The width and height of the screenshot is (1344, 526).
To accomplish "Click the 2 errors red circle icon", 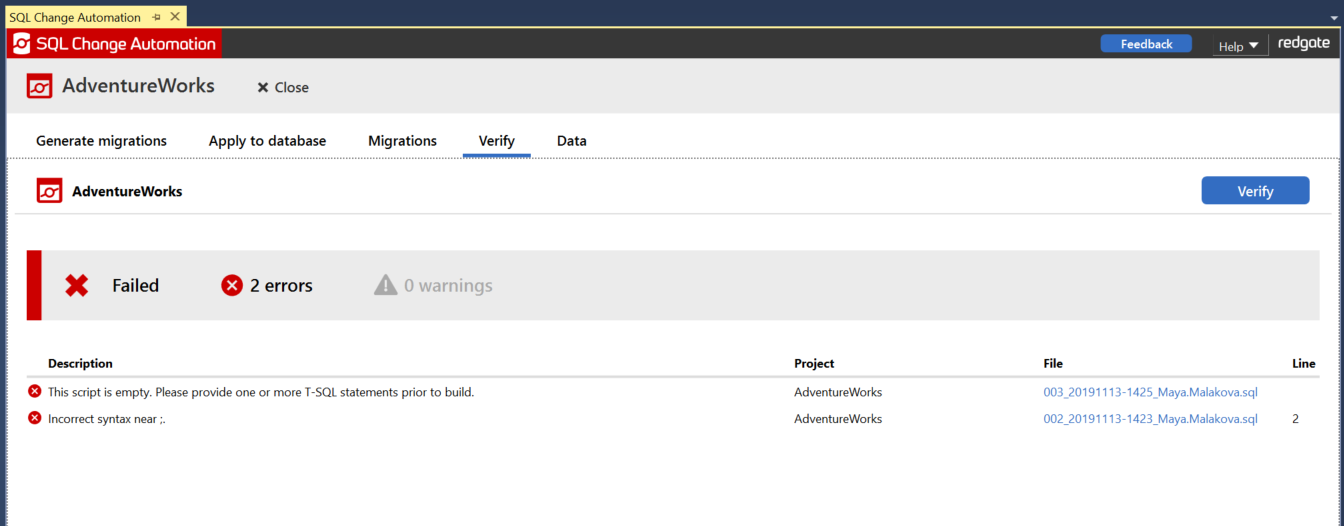I will 232,286.
